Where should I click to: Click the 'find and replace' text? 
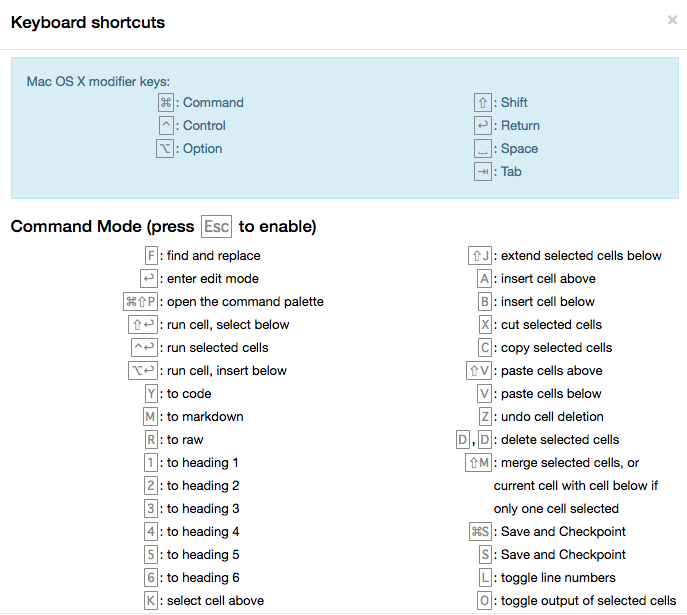pos(213,255)
